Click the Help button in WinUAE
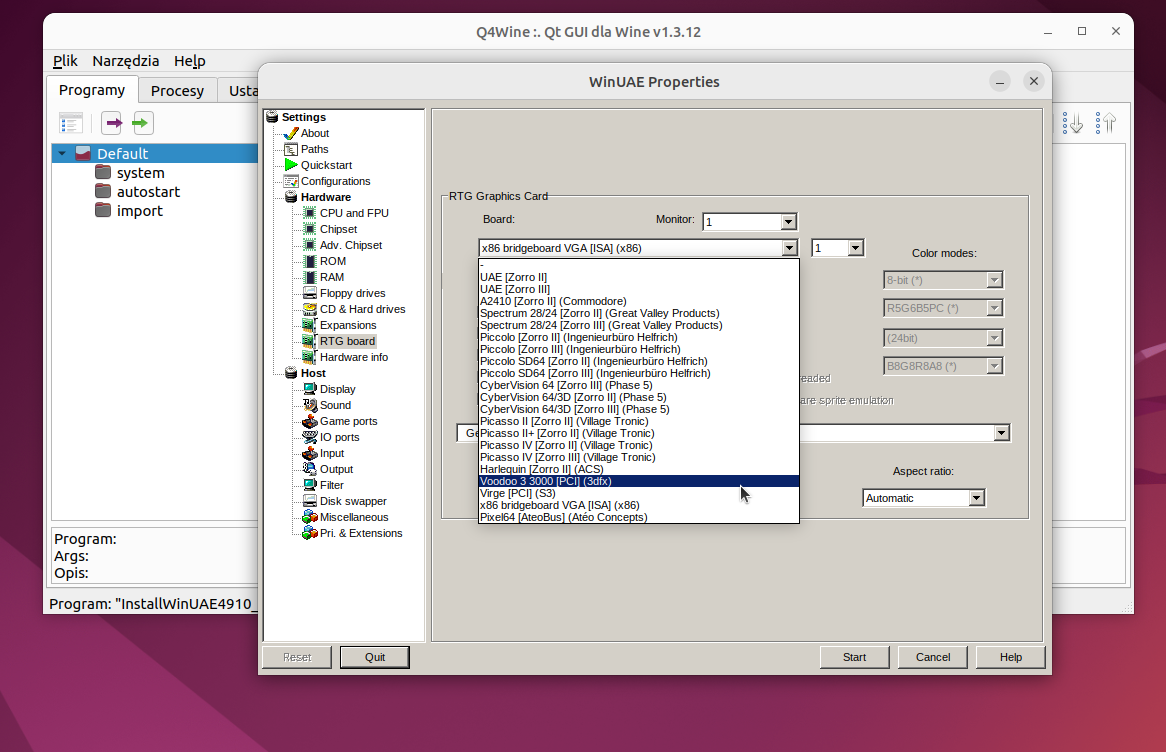The width and height of the screenshot is (1166, 752). (x=1011, y=658)
